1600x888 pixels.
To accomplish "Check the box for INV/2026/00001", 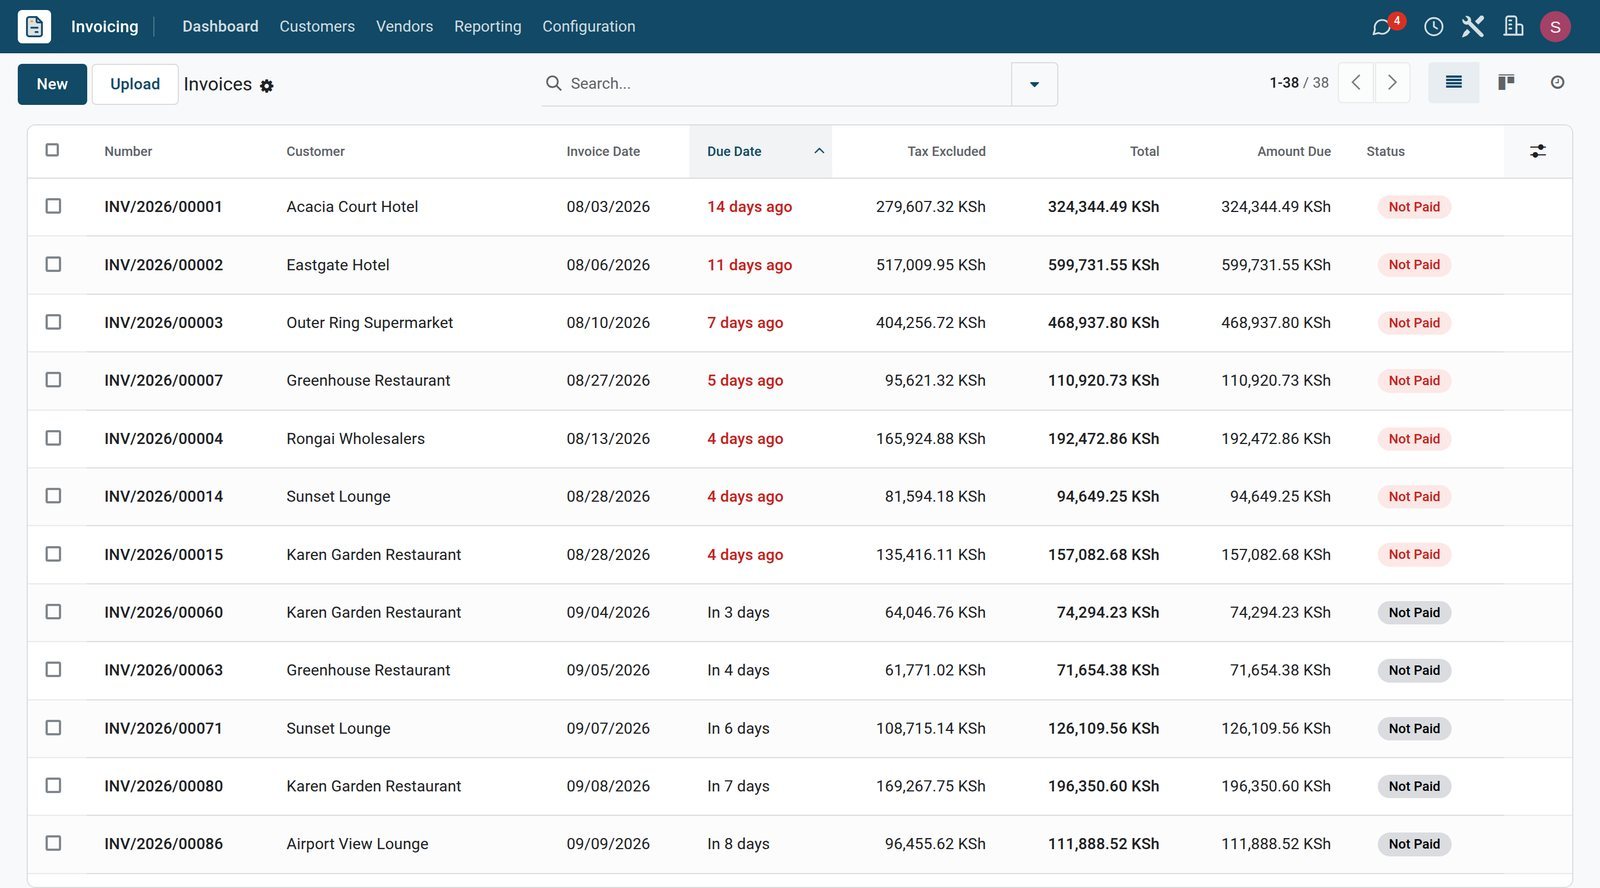I will coord(53,206).
